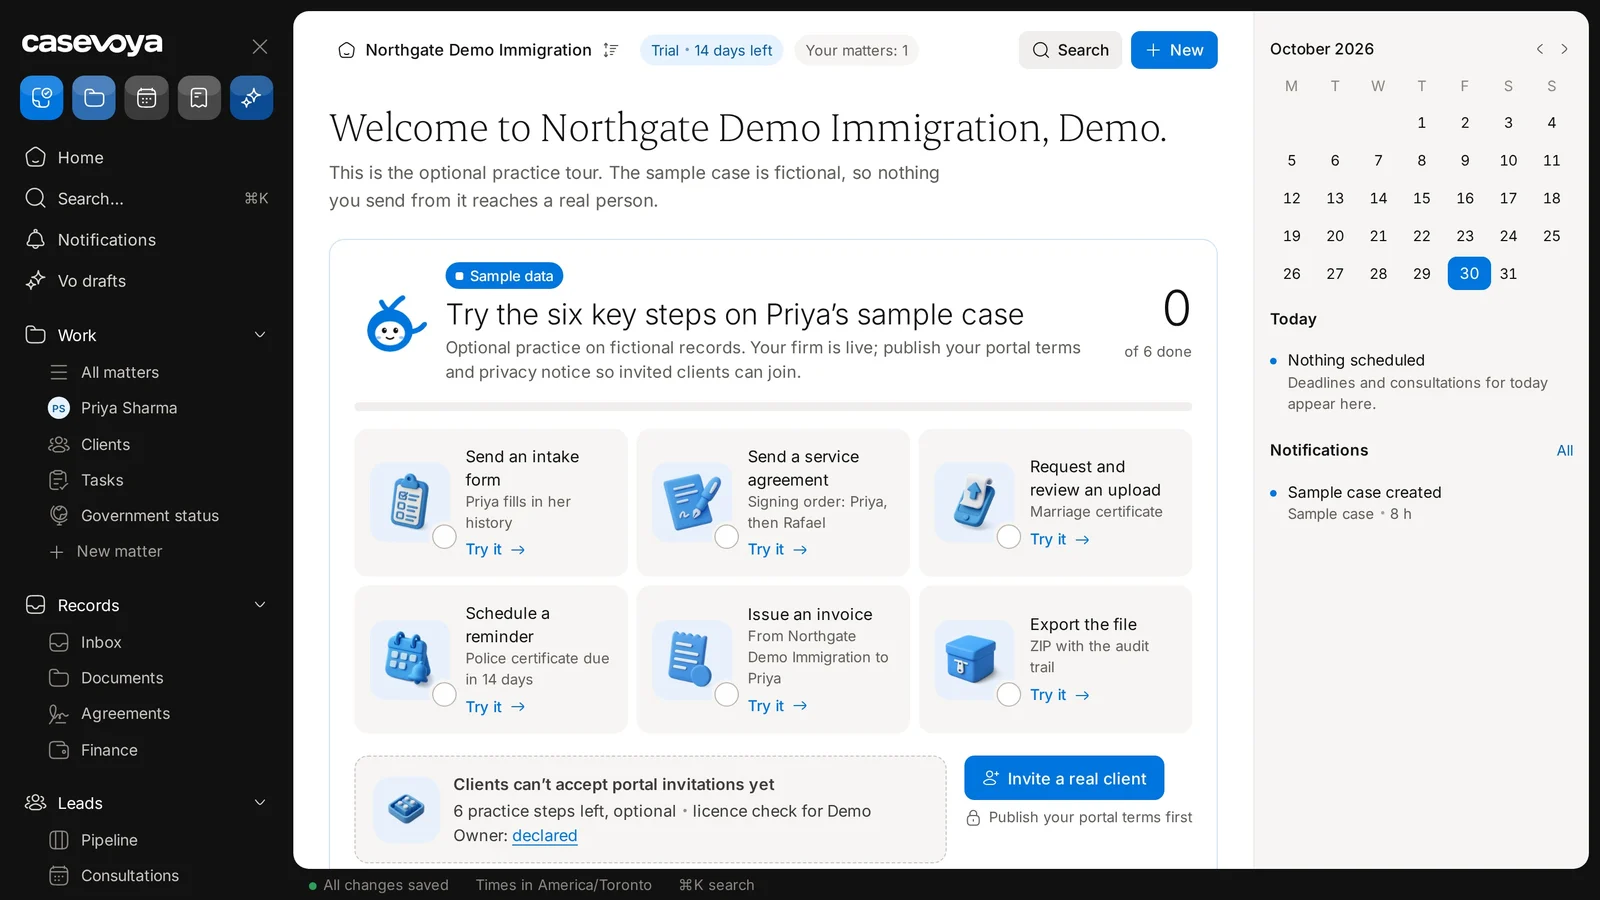Image resolution: width=1600 pixels, height=900 pixels.
Task: Tick the circle for 'Issue an invoice' step
Action: pyautogui.click(x=727, y=694)
